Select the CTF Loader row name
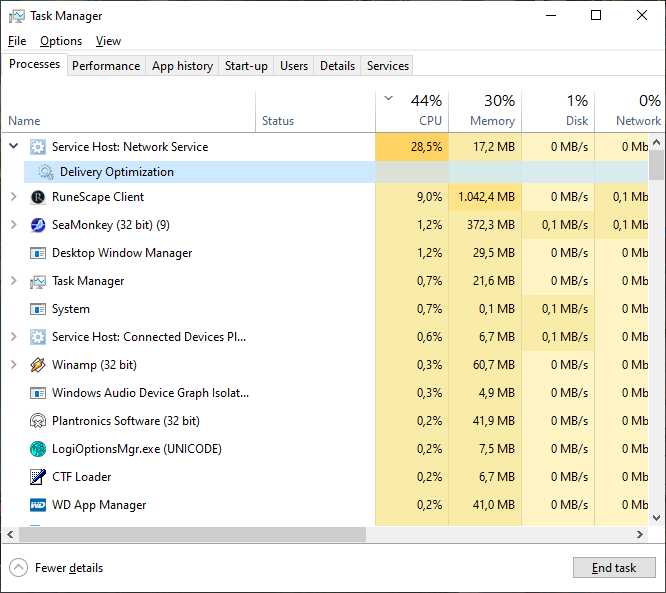Viewport: 666px width, 593px height. point(82,477)
